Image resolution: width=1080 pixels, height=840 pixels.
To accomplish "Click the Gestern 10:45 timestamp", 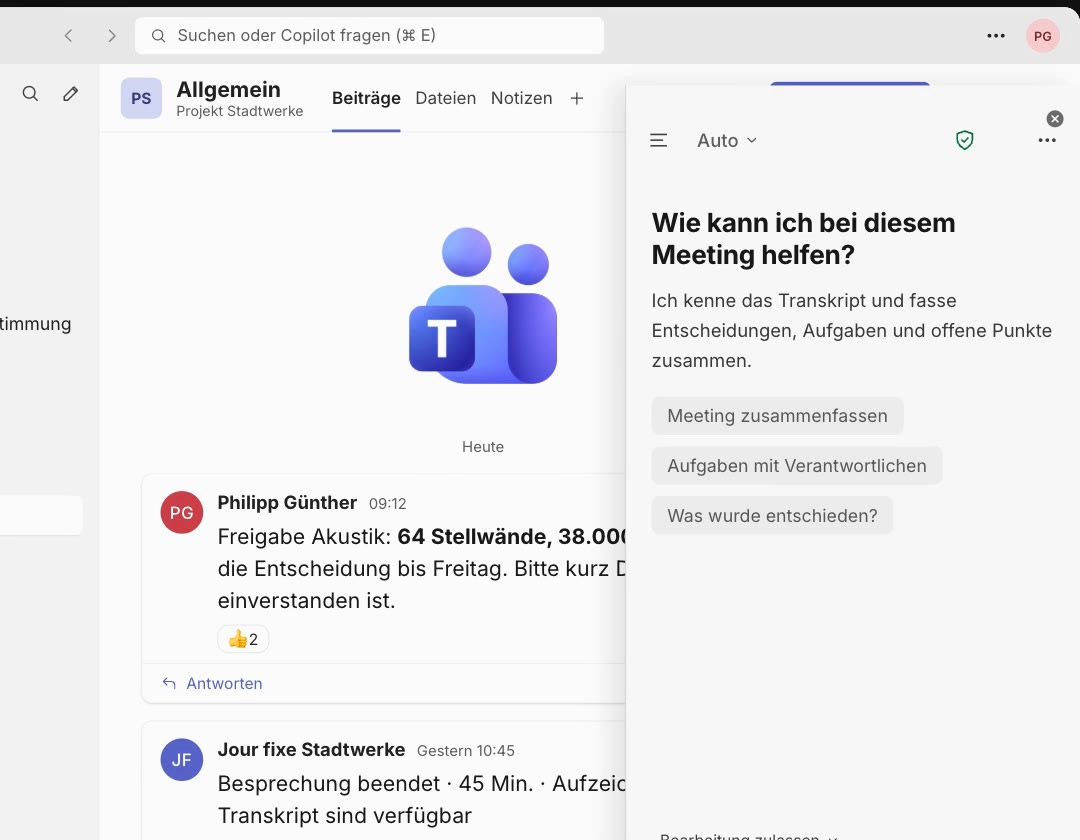I will (466, 751).
